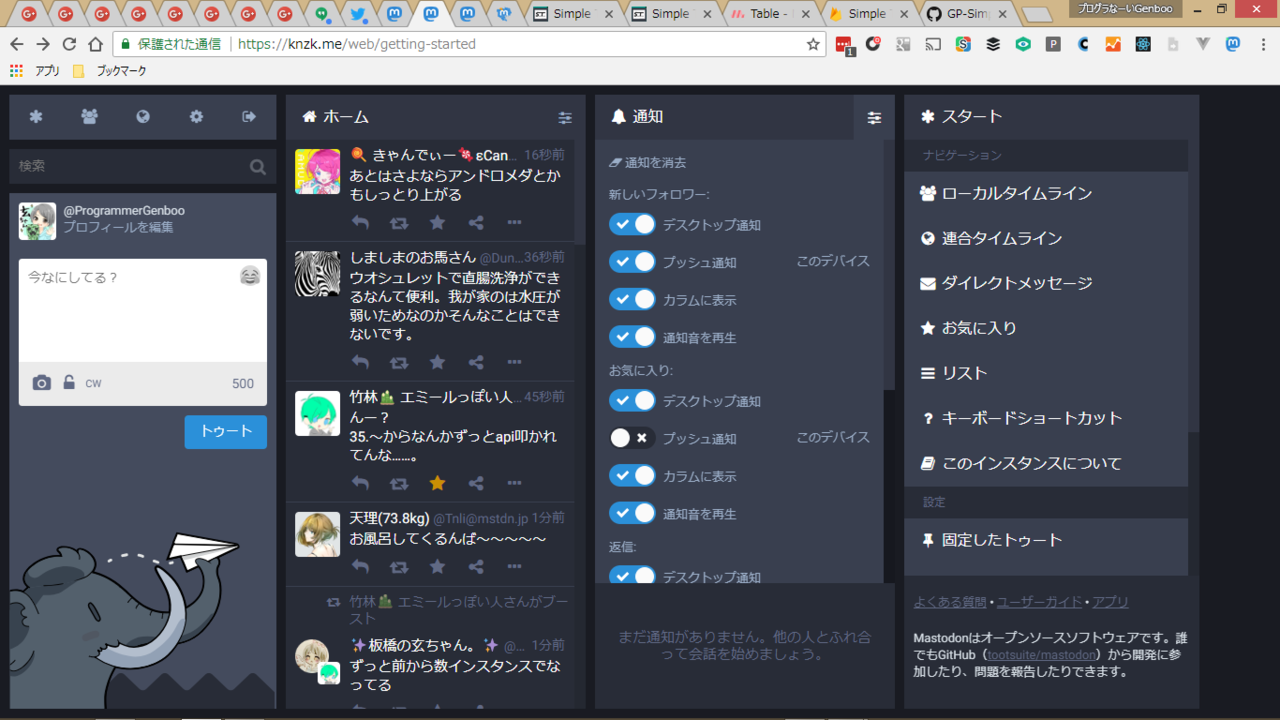The width and height of the screenshot is (1280, 720).
Task: Toggle 通知音を再生 under new followers
Action: 632,337
